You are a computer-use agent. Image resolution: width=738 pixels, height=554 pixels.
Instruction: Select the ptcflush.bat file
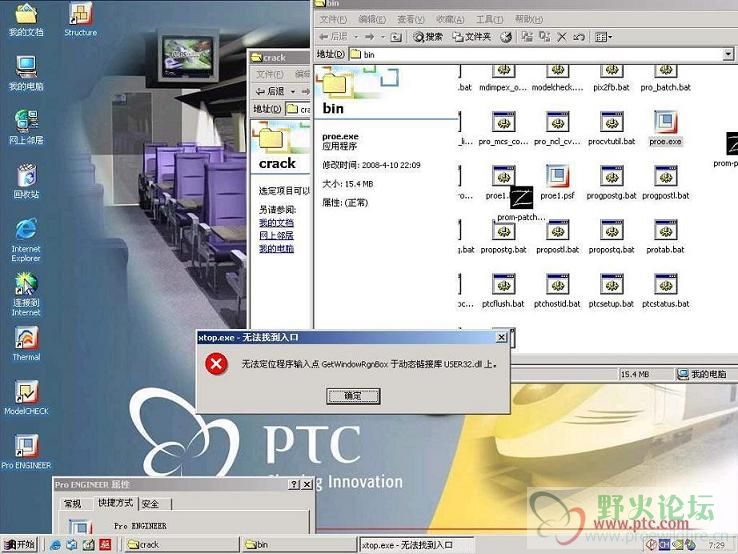click(503, 290)
